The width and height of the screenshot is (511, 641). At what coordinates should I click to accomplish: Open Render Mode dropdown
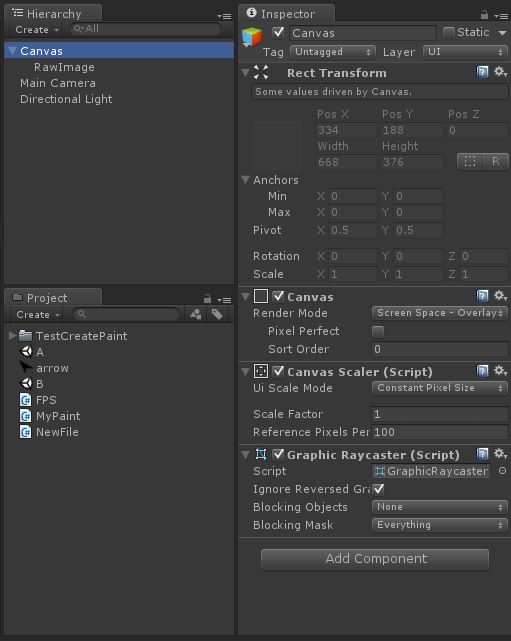click(x=439, y=313)
